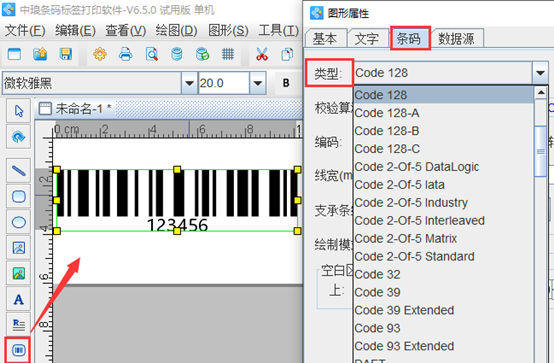This screenshot has width=554, height=363.
Task: Open the font name dropdown arrow
Action: click(x=189, y=83)
